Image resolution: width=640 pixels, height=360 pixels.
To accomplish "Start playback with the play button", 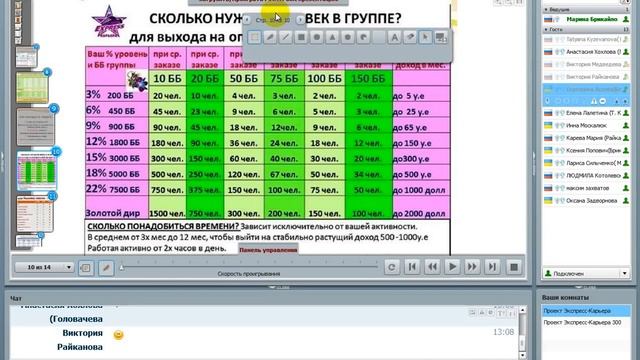I will click(452, 267).
